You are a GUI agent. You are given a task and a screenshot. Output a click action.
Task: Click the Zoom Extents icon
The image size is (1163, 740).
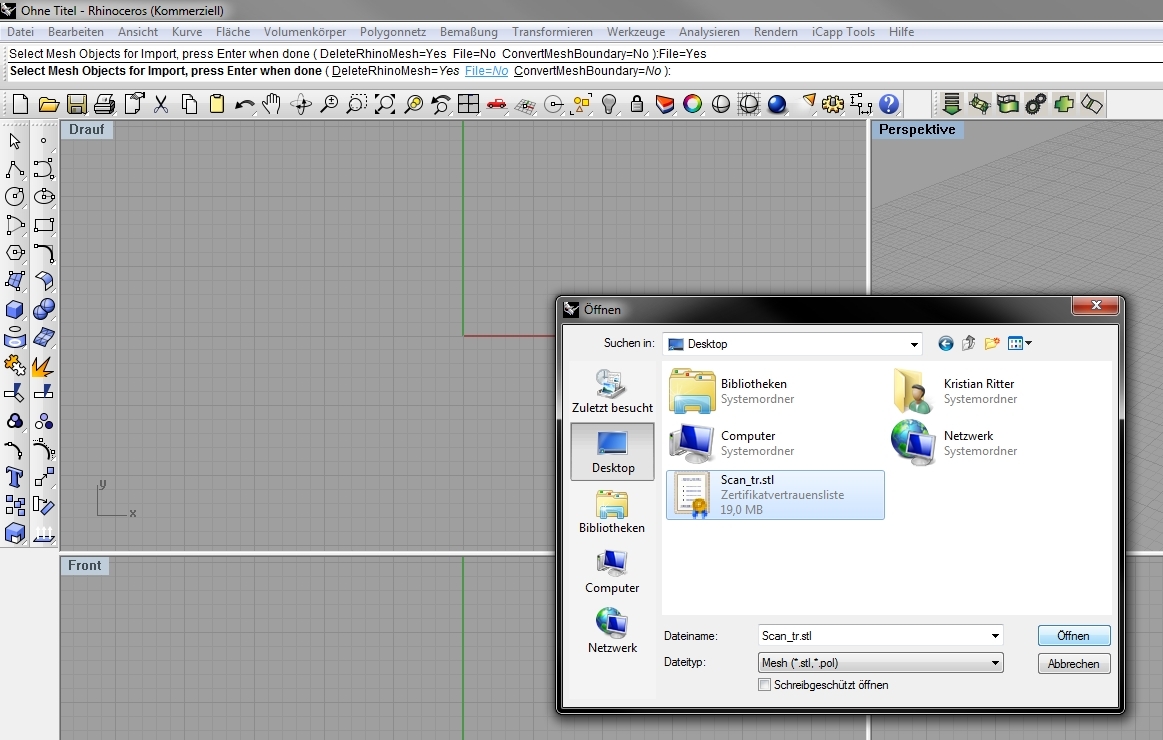click(x=384, y=105)
